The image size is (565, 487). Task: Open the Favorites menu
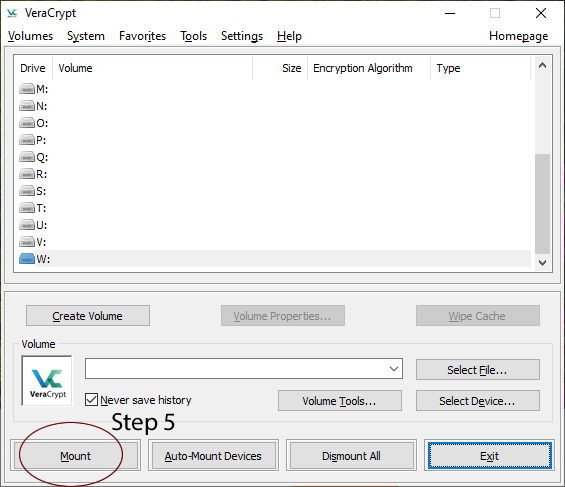tap(142, 36)
